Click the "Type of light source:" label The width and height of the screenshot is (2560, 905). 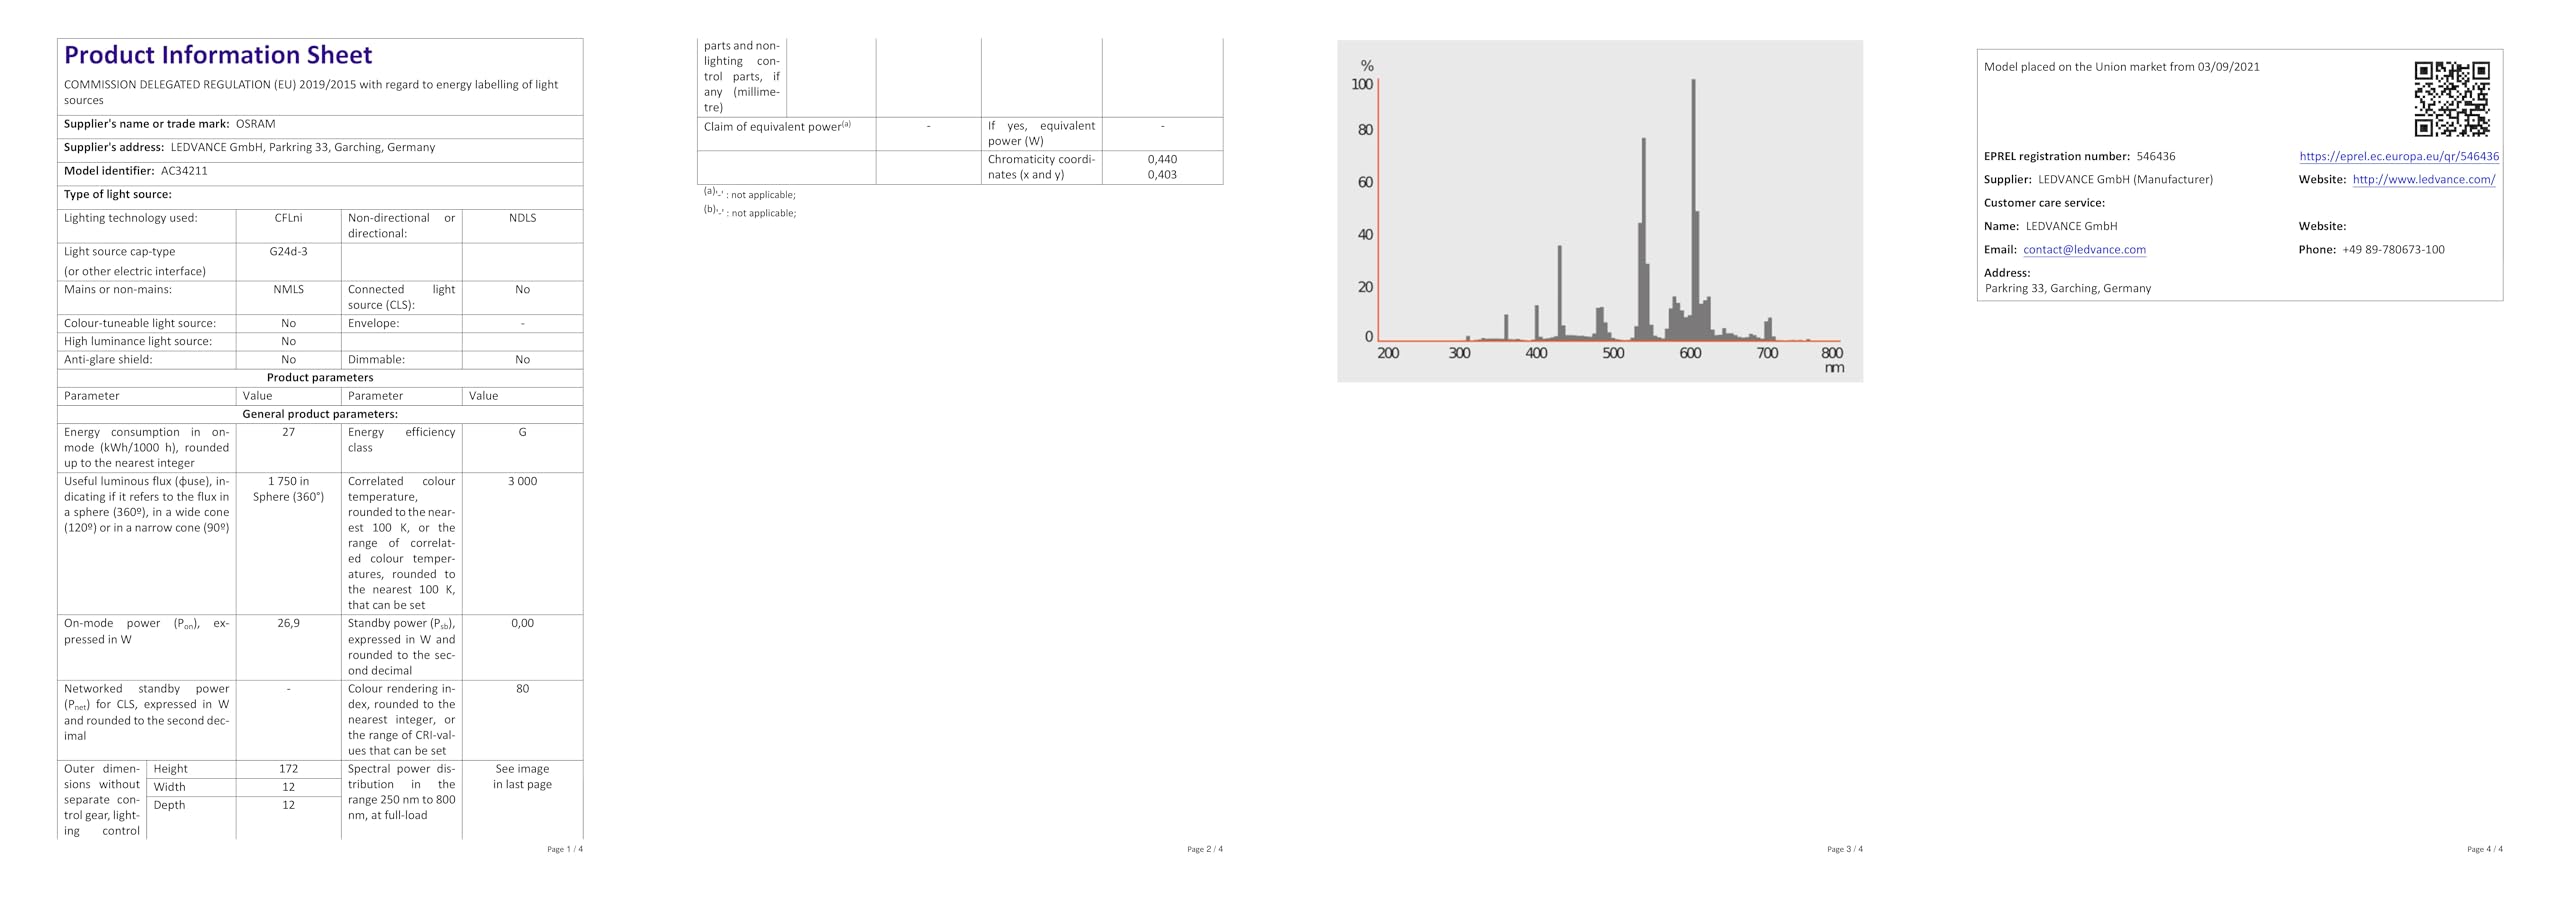point(118,195)
